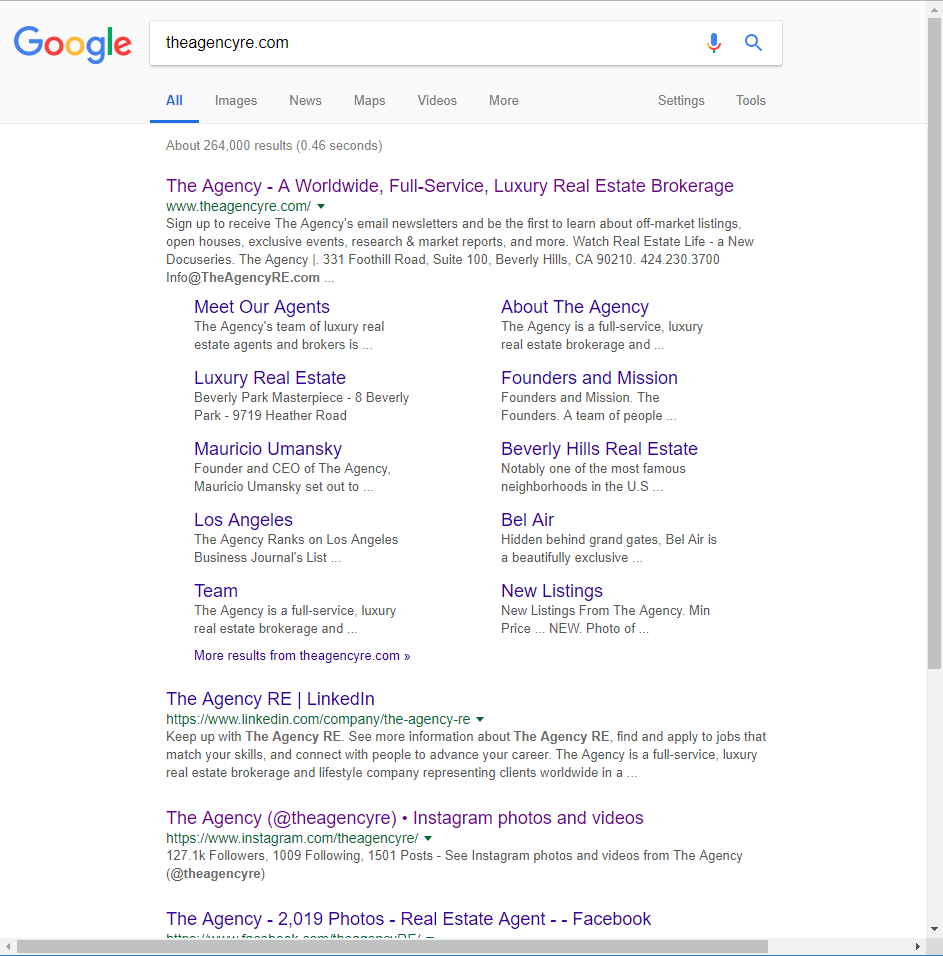Open the Maps tab
943x956 pixels.
pyautogui.click(x=369, y=101)
